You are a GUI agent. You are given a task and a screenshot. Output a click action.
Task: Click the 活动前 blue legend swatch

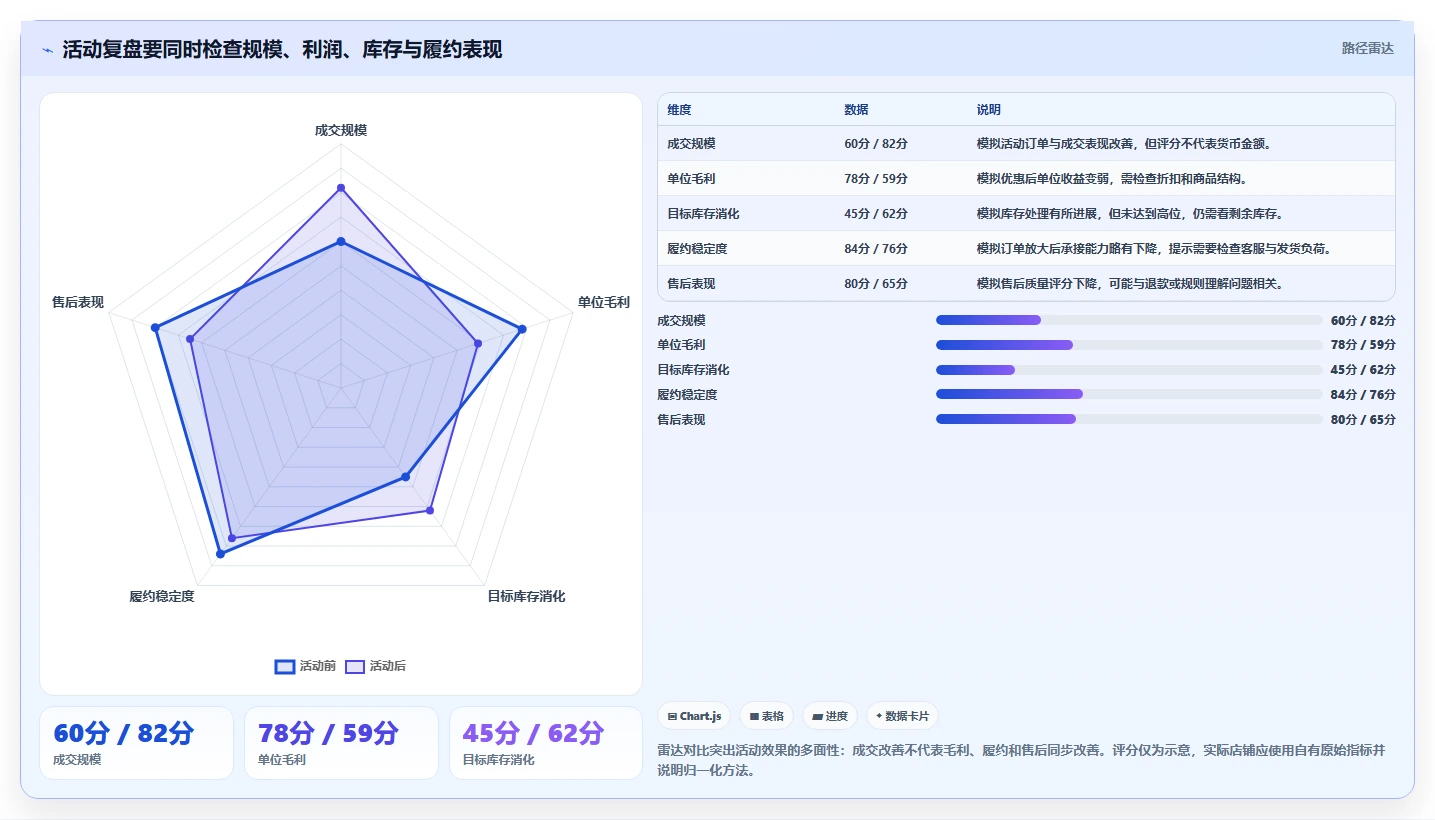tap(285, 666)
